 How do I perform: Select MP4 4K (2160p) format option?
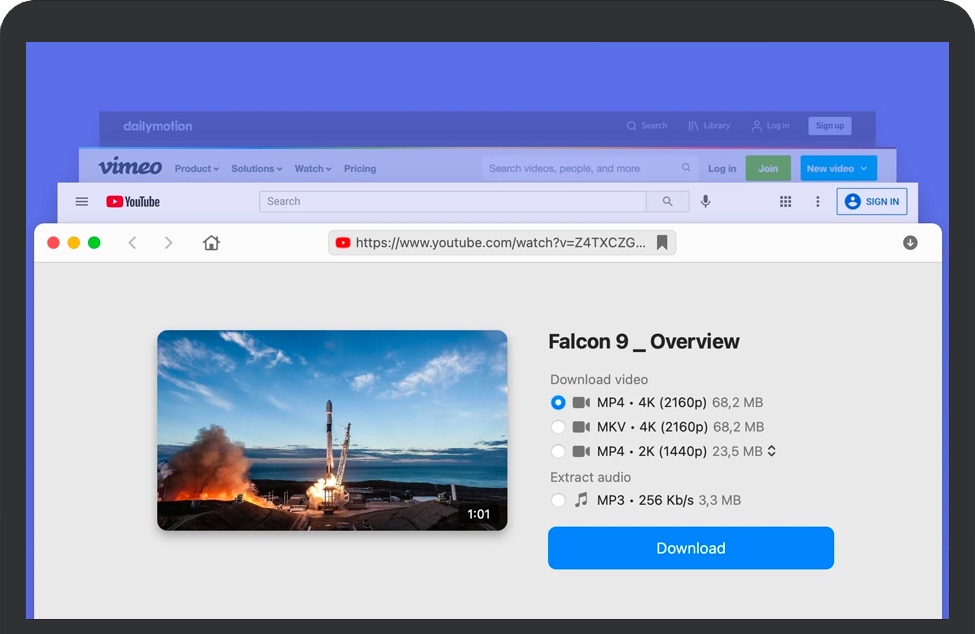tap(558, 403)
